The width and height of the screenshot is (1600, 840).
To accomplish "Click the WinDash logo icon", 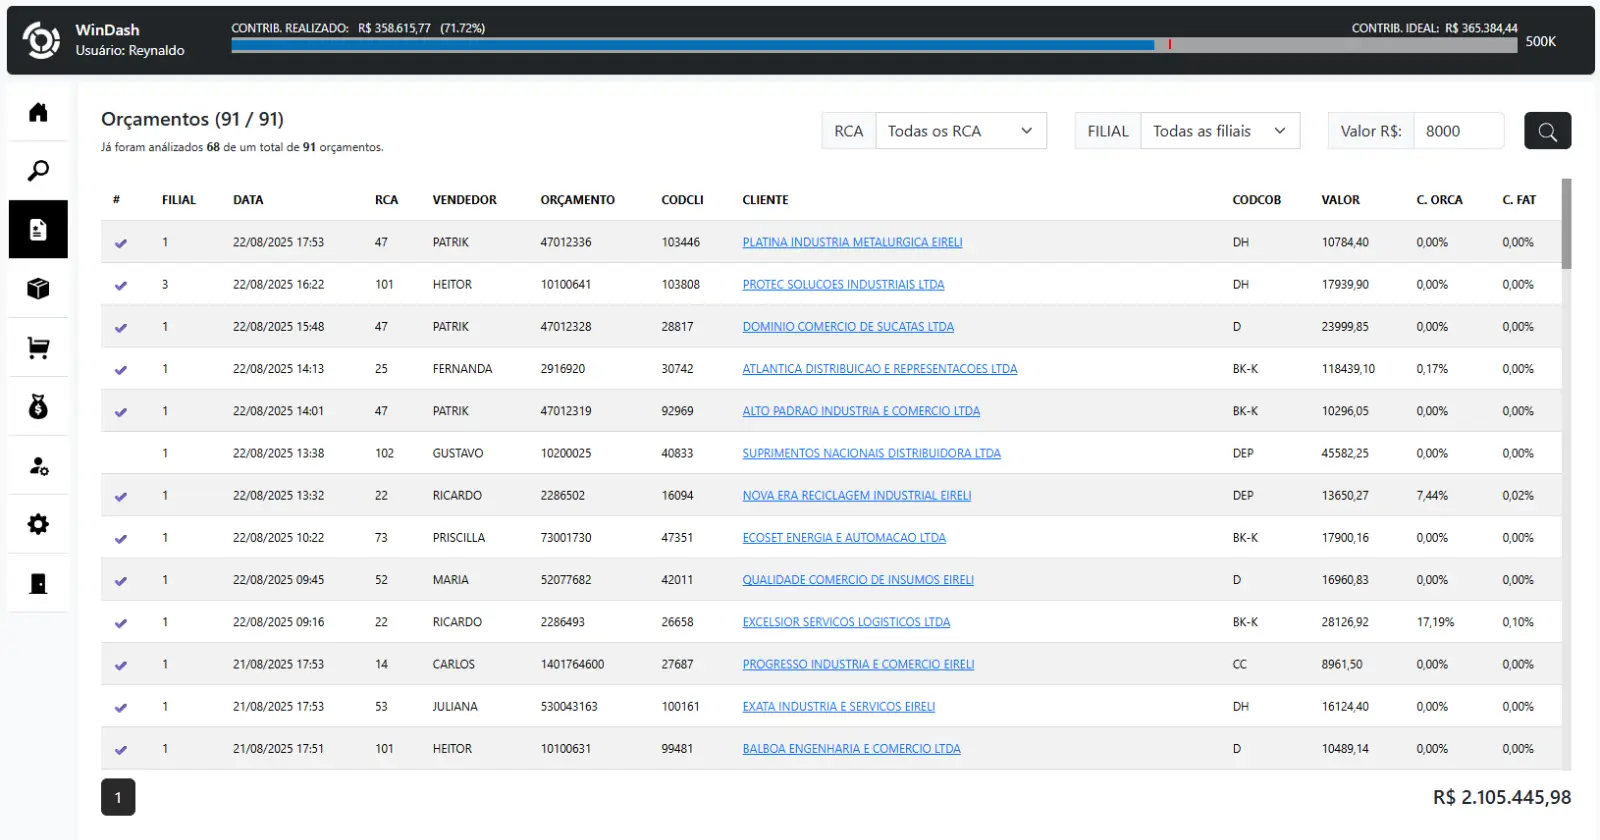I will click(x=42, y=40).
